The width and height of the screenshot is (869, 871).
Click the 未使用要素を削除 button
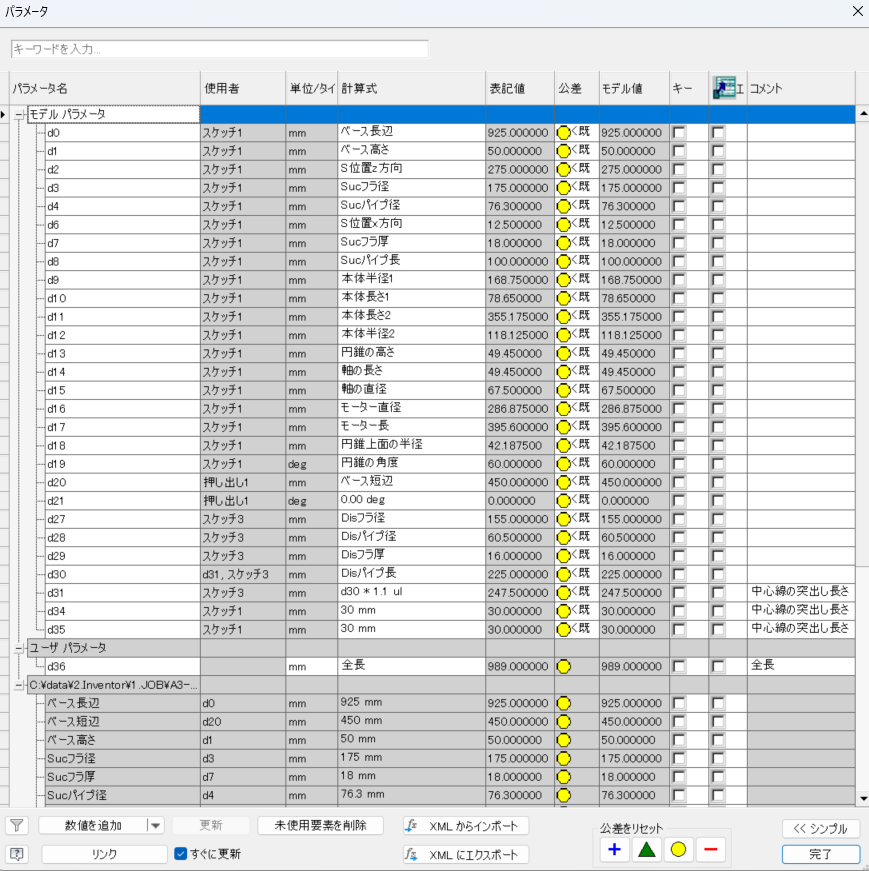point(320,826)
